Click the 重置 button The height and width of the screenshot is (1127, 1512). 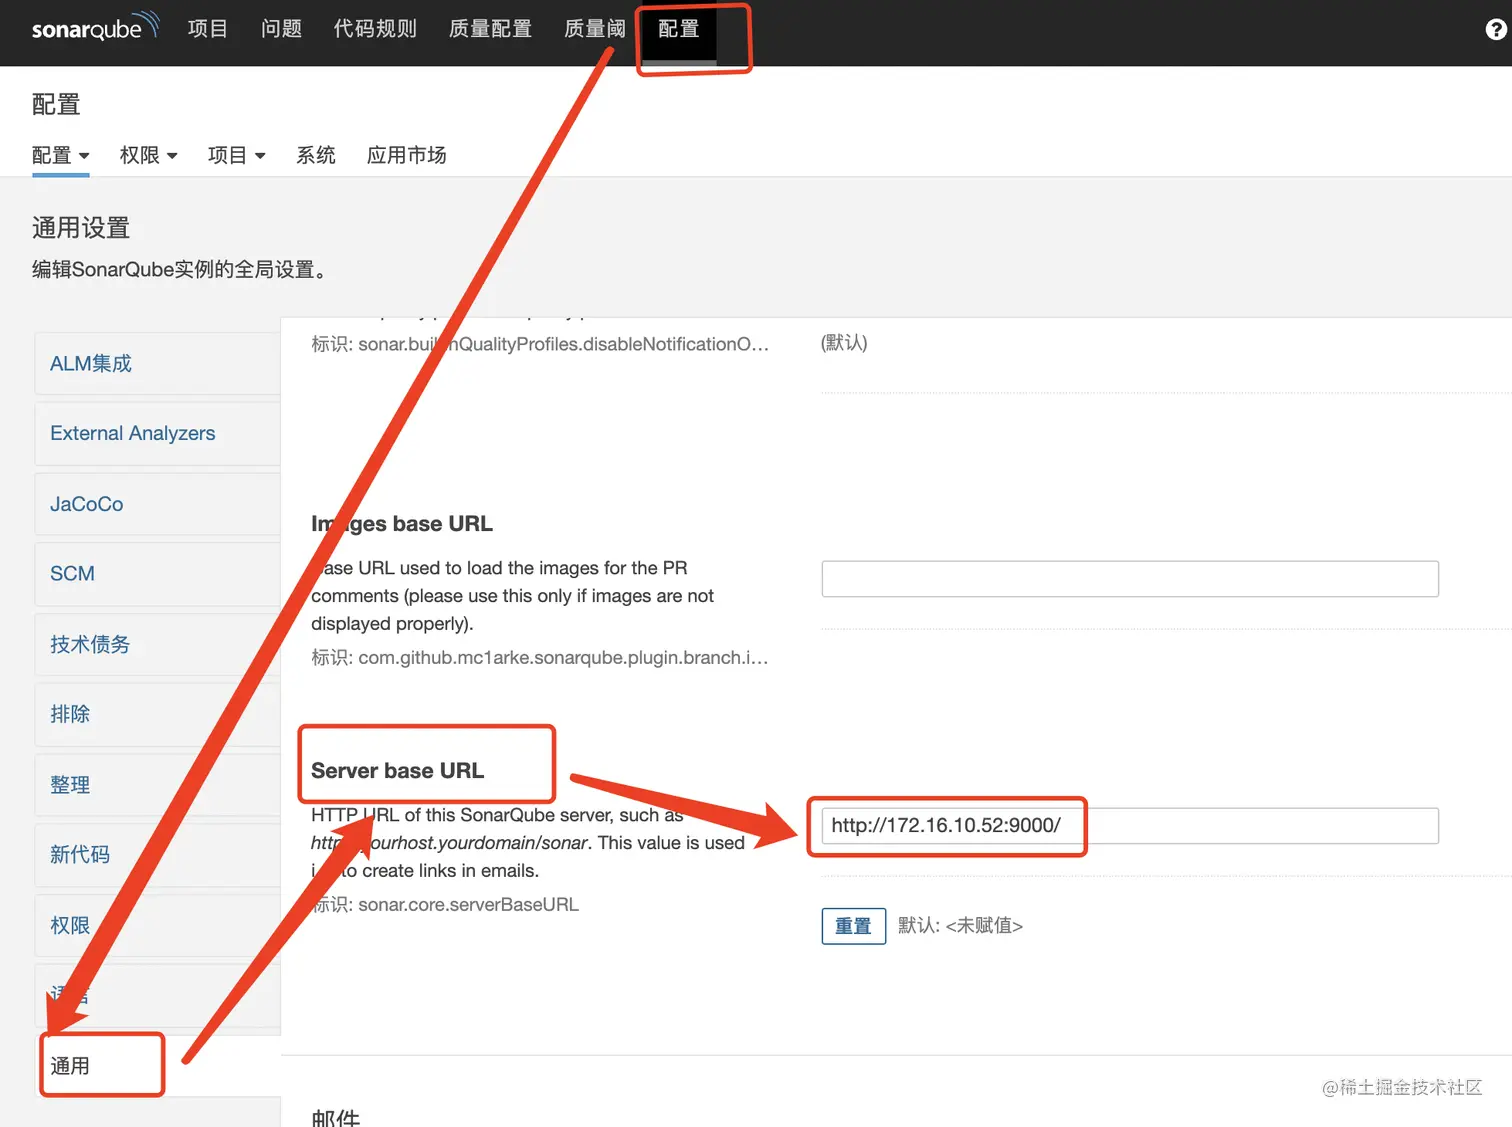tap(853, 926)
